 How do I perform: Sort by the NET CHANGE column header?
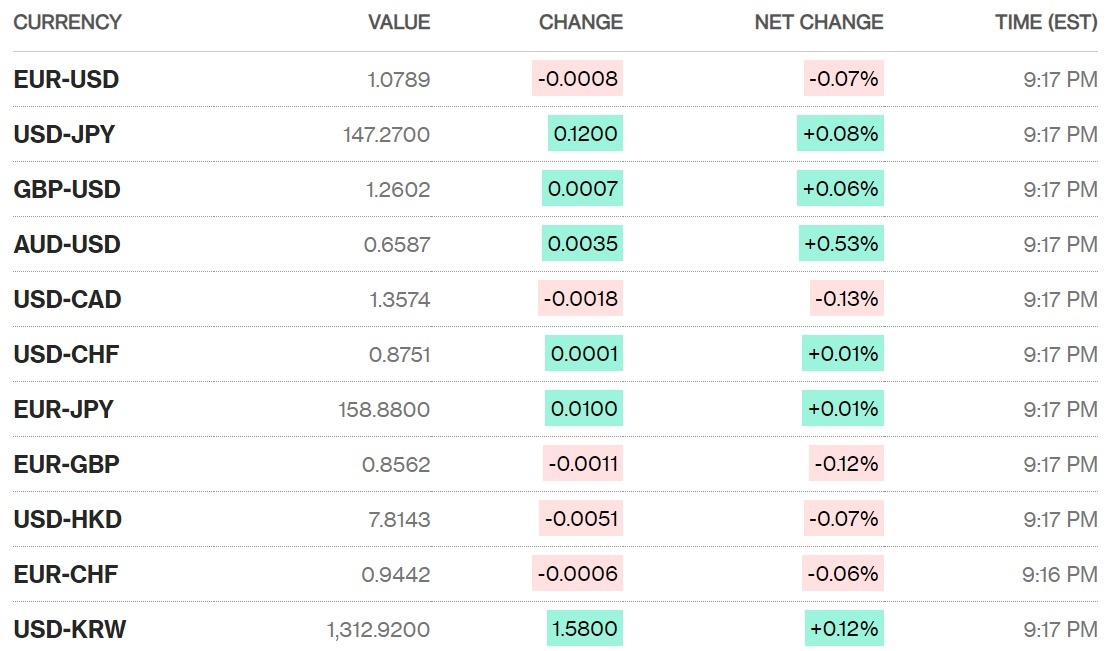click(x=819, y=22)
